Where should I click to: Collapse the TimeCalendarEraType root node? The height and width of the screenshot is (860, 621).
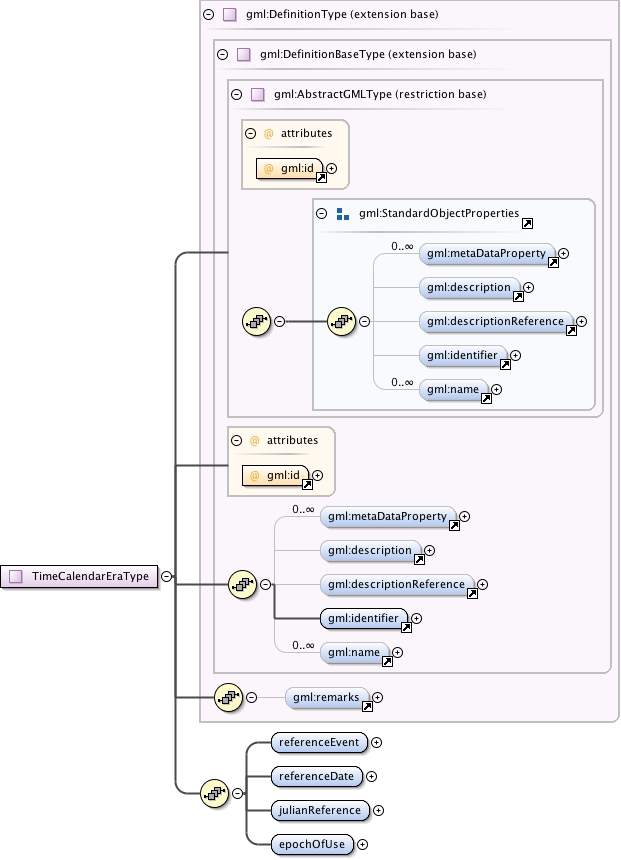point(166,576)
